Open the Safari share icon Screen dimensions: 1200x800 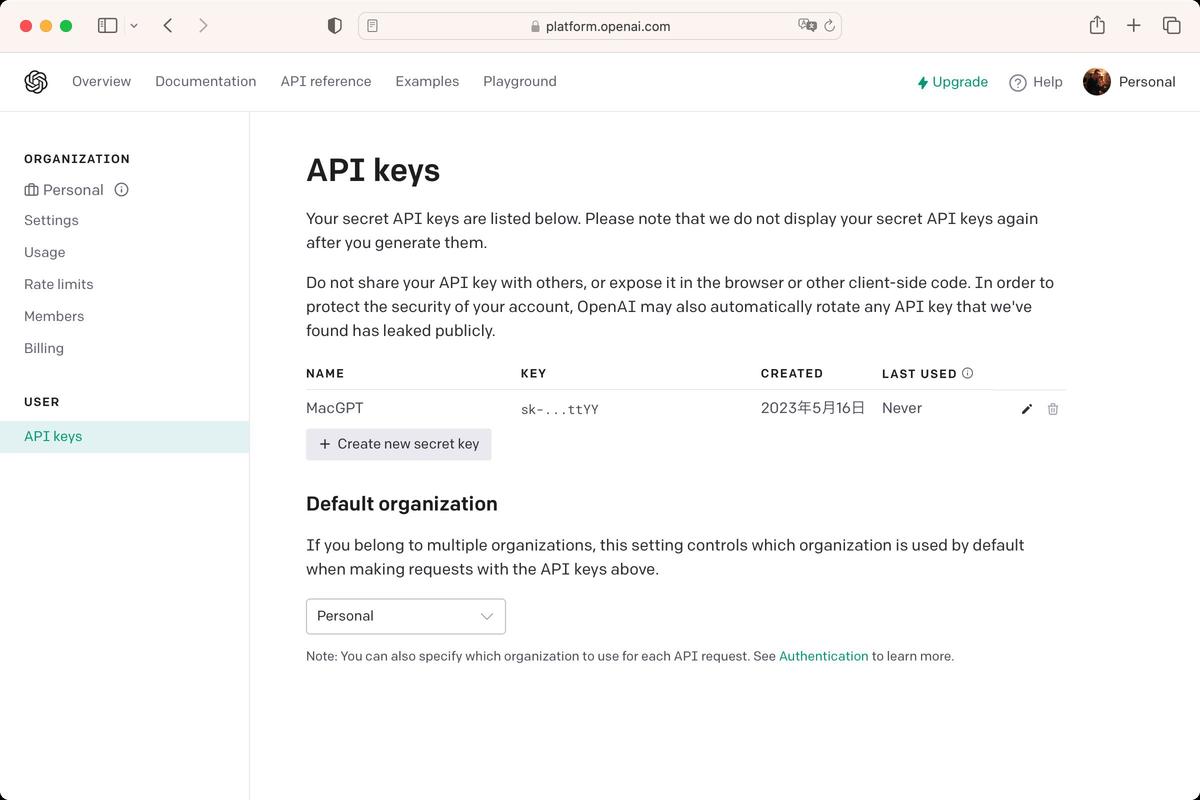pos(1097,26)
